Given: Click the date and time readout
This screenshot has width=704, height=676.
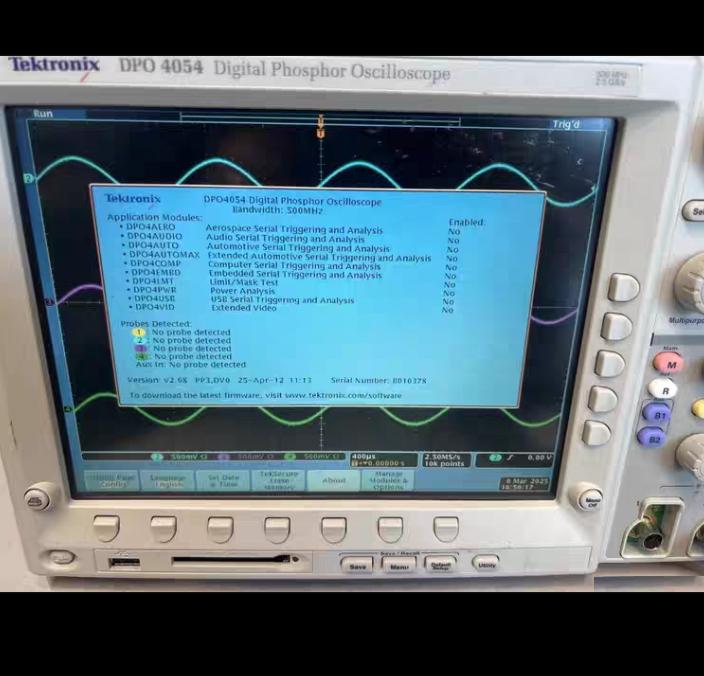Looking at the screenshot, I should (525, 483).
